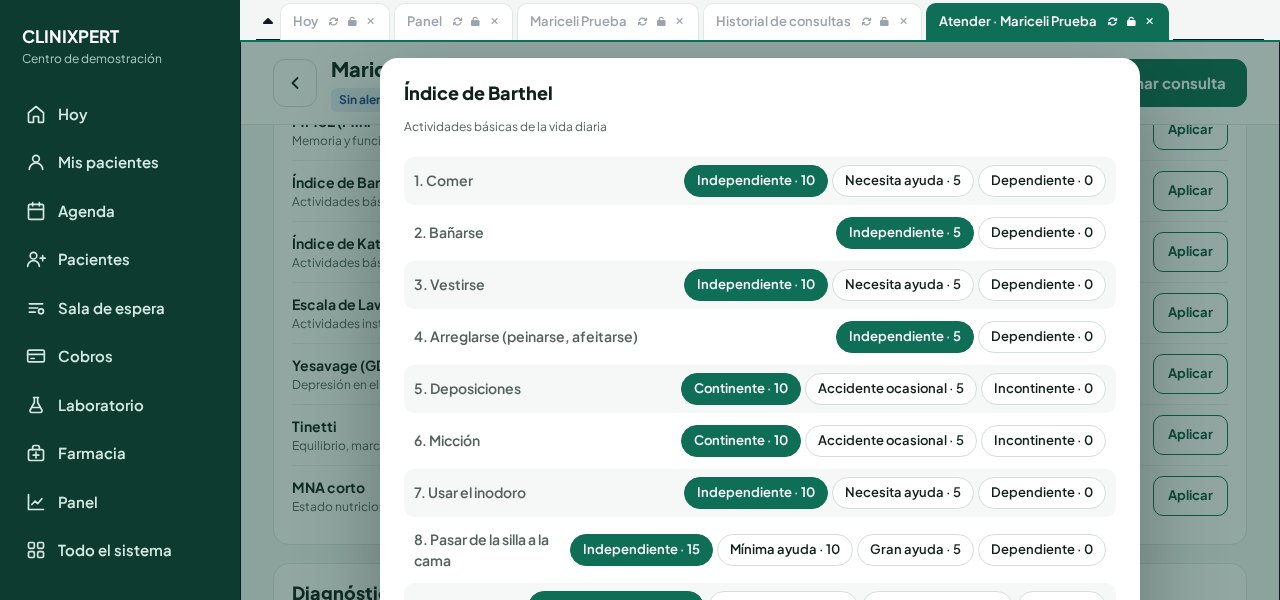Click lock icon on Historial de consultas tab
The image size is (1280, 600).
(884, 21)
